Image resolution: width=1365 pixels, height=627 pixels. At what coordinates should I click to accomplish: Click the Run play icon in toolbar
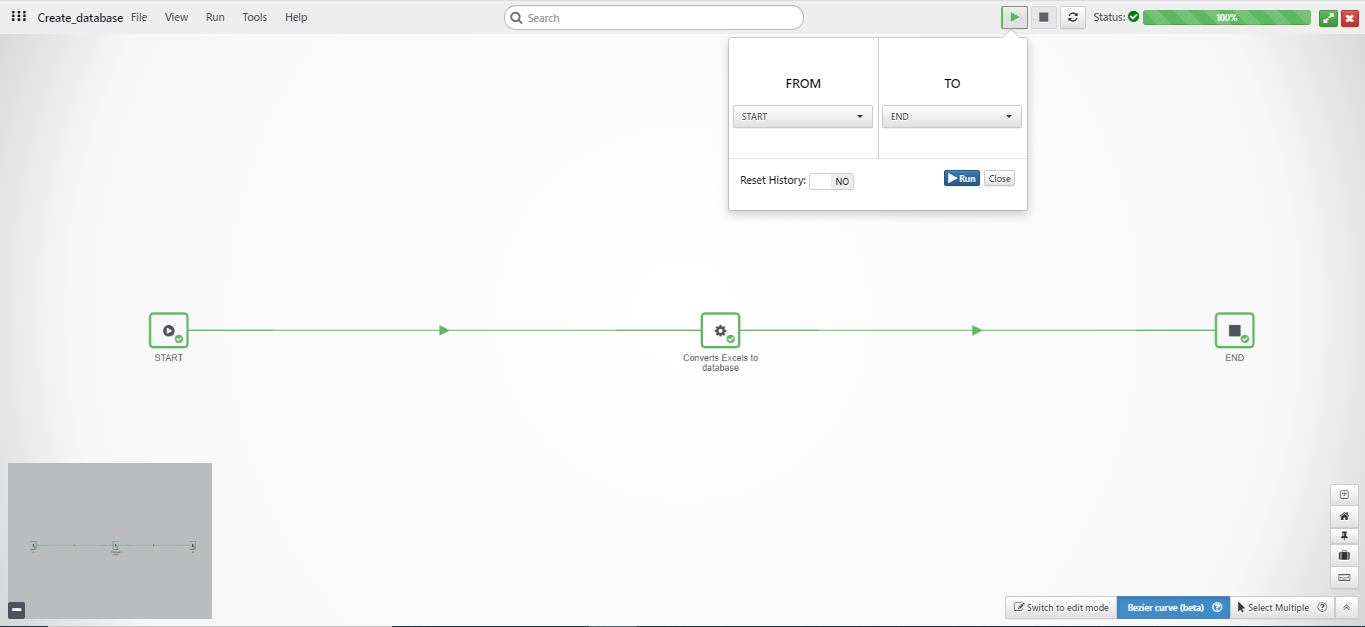click(x=1013, y=17)
